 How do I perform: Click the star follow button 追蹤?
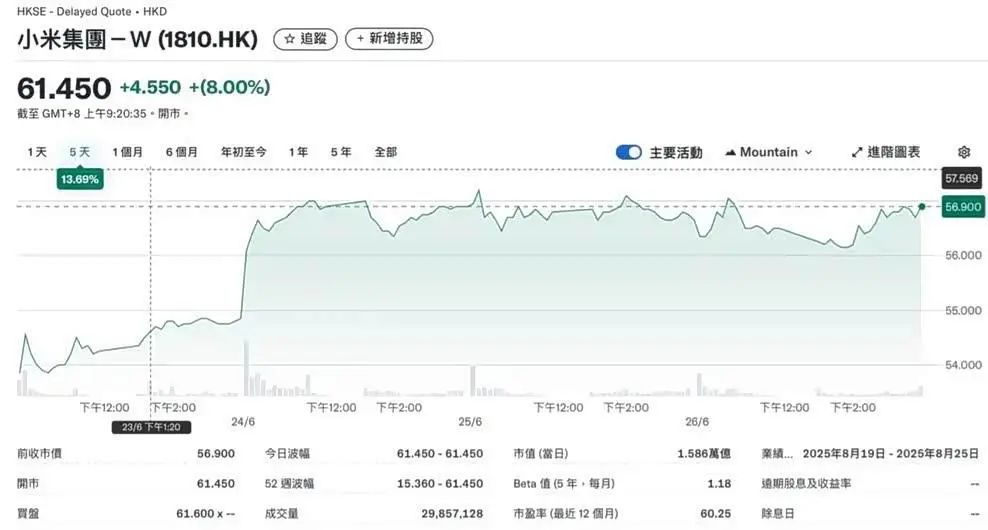[x=306, y=39]
